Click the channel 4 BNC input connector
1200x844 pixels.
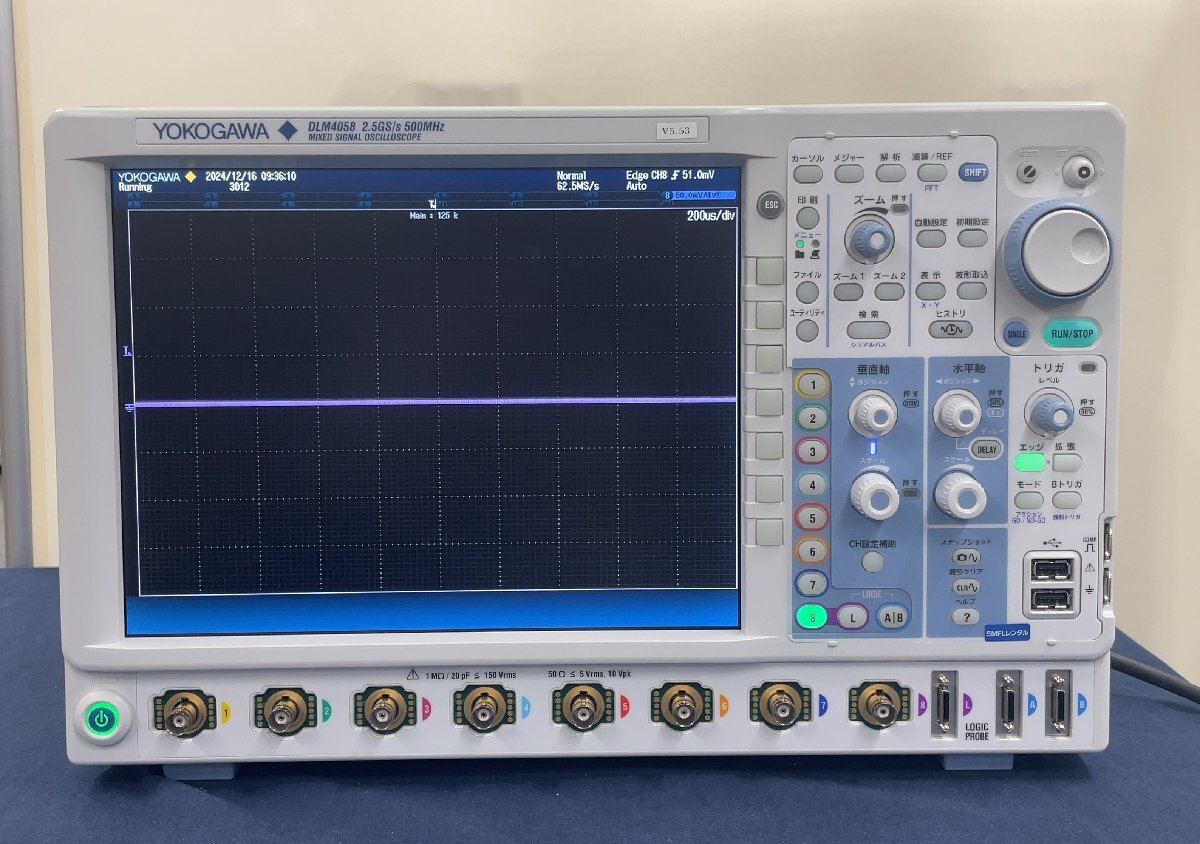point(485,709)
